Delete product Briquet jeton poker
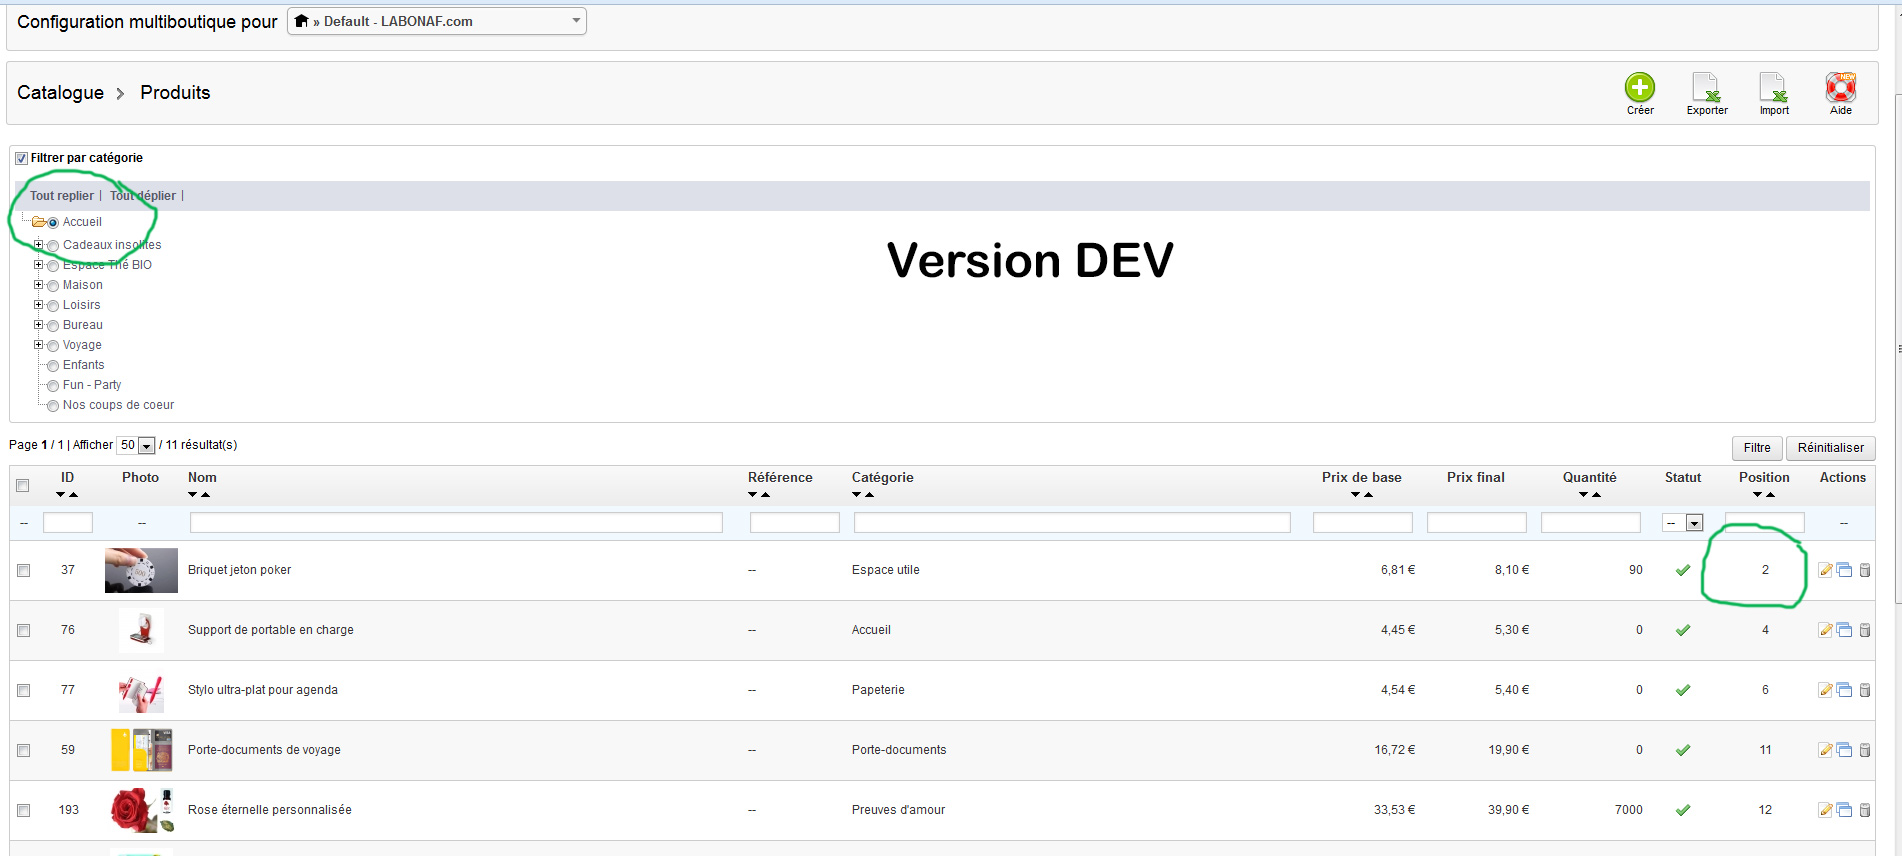Viewport: 1902px width, 856px height. [1865, 570]
